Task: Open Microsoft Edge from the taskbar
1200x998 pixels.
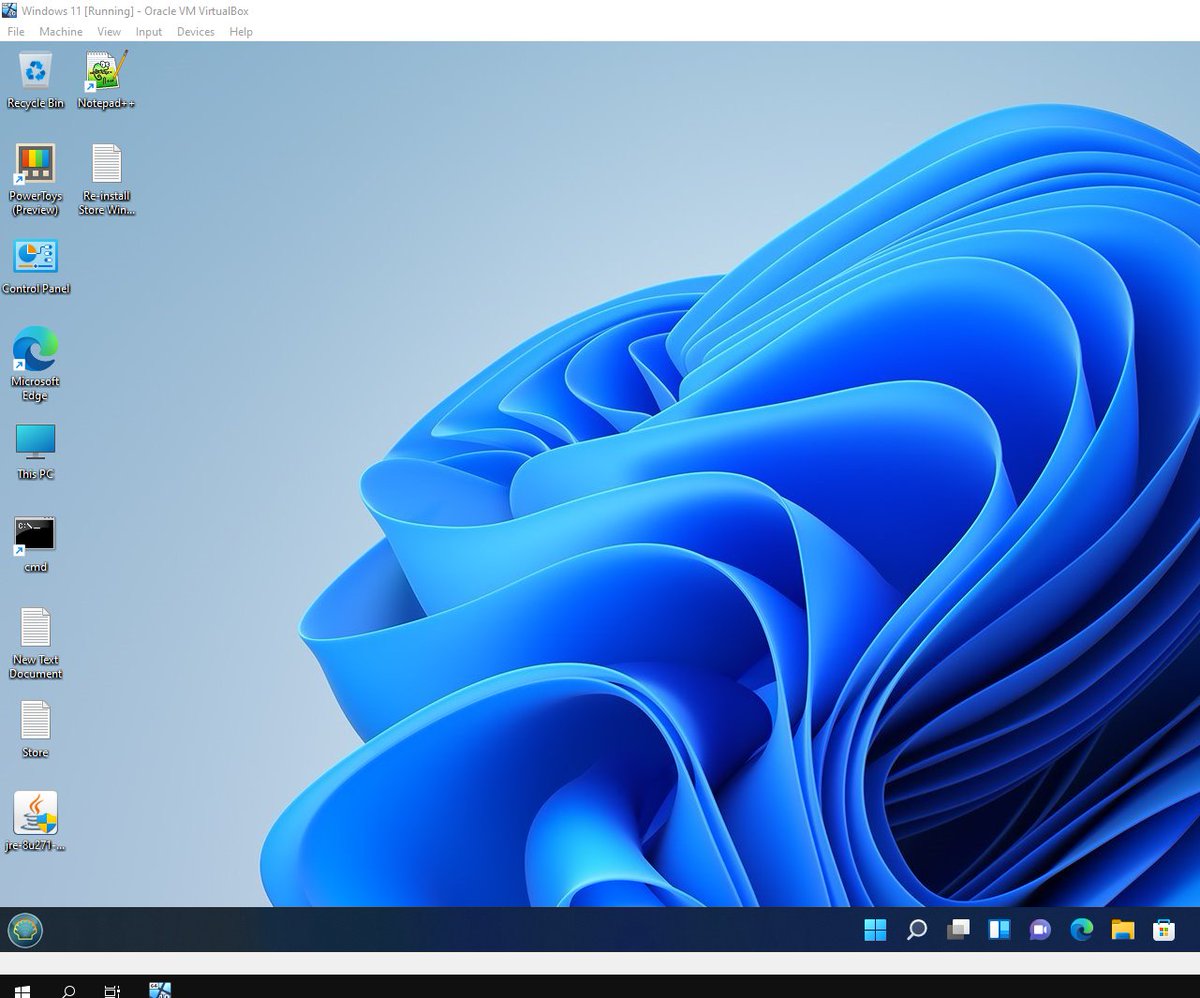Action: click(1082, 930)
